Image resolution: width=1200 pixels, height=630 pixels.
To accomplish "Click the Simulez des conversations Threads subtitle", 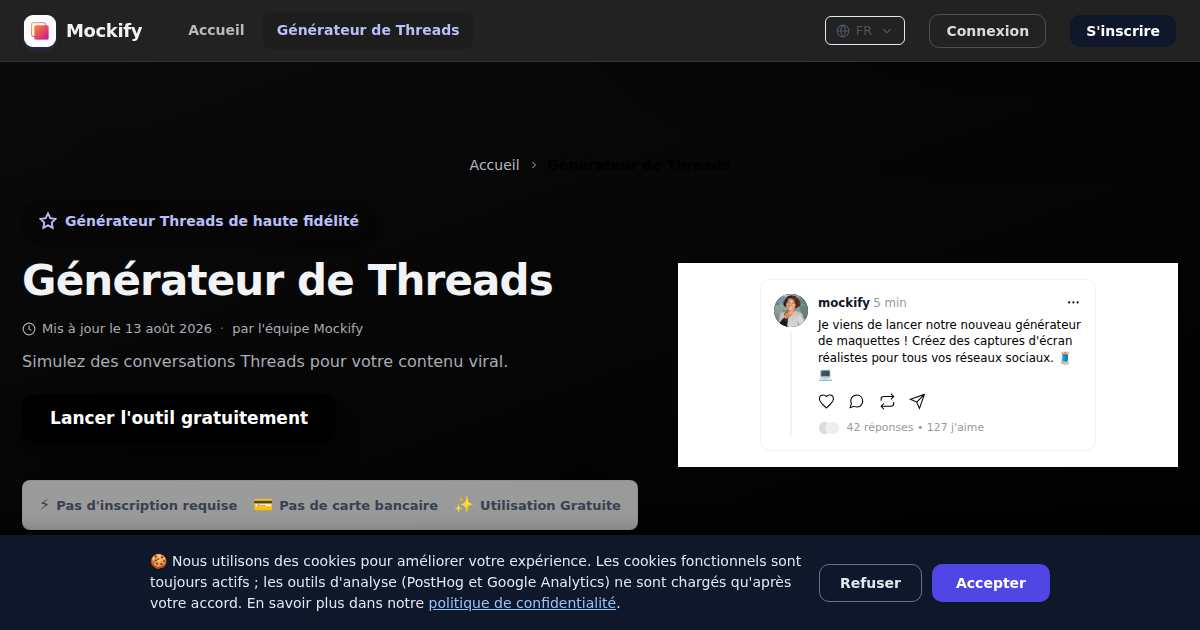I will pyautogui.click(x=265, y=361).
